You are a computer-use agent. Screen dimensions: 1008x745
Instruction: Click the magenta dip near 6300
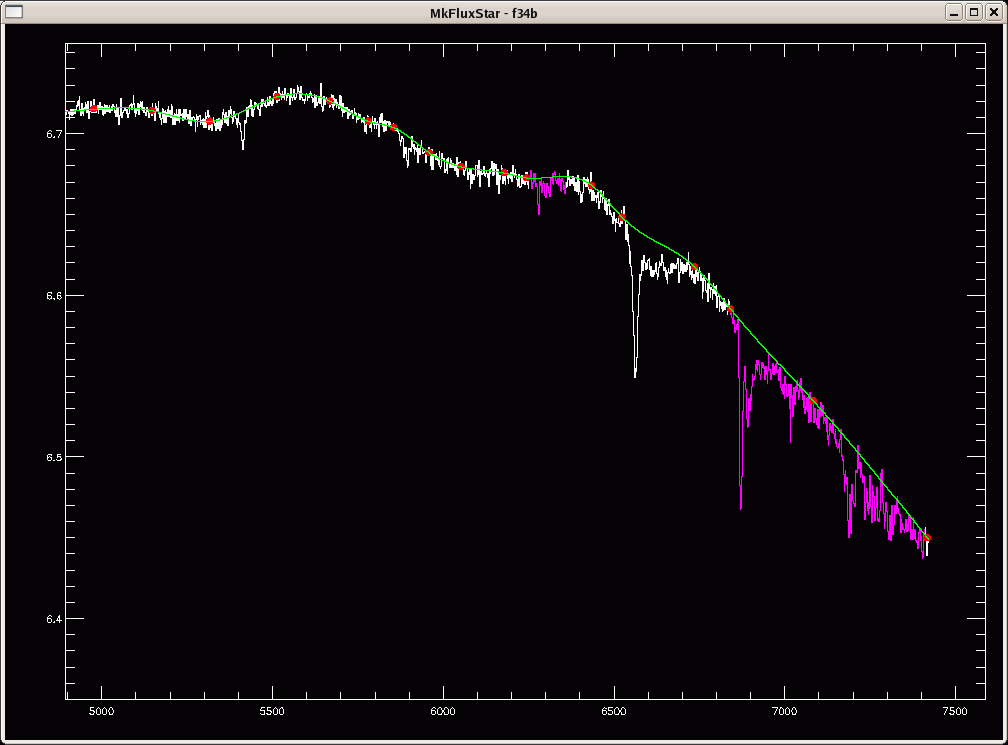coord(538,212)
